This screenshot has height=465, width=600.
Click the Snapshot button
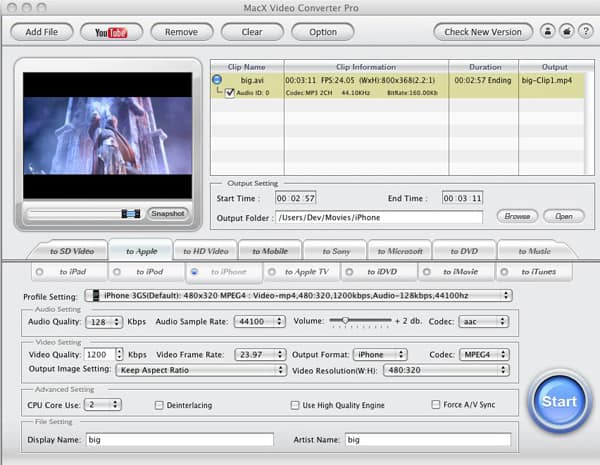[x=168, y=214]
